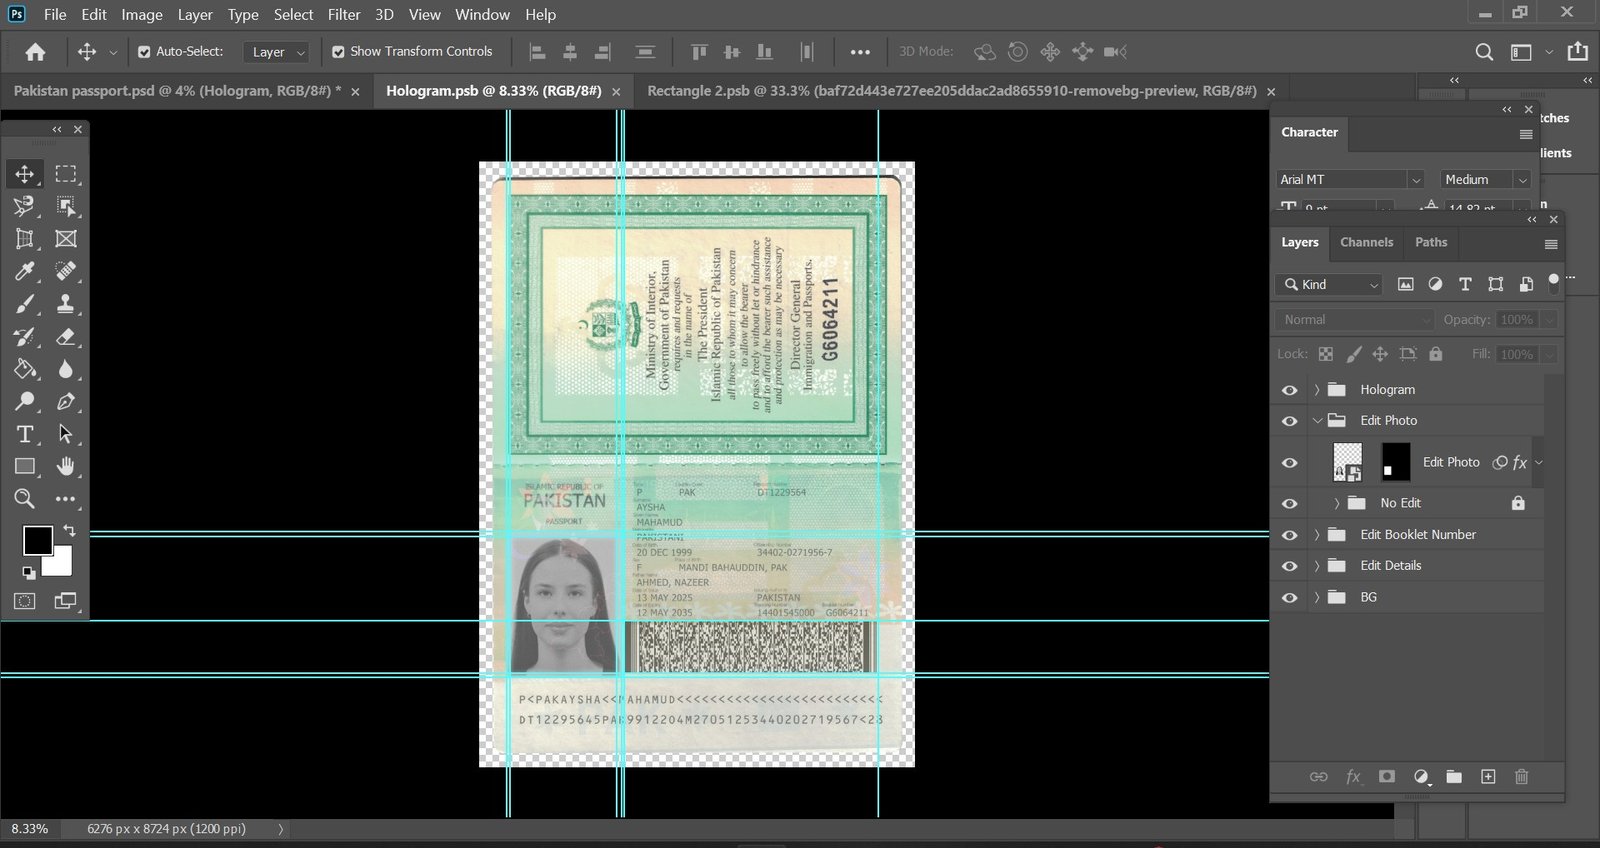
Task: Add layer mask button at panel bottom
Action: (1387, 777)
